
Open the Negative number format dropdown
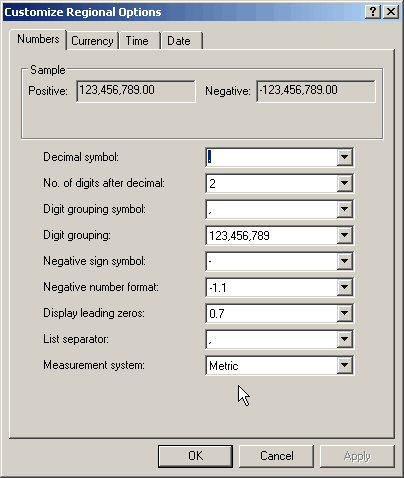pos(344,287)
